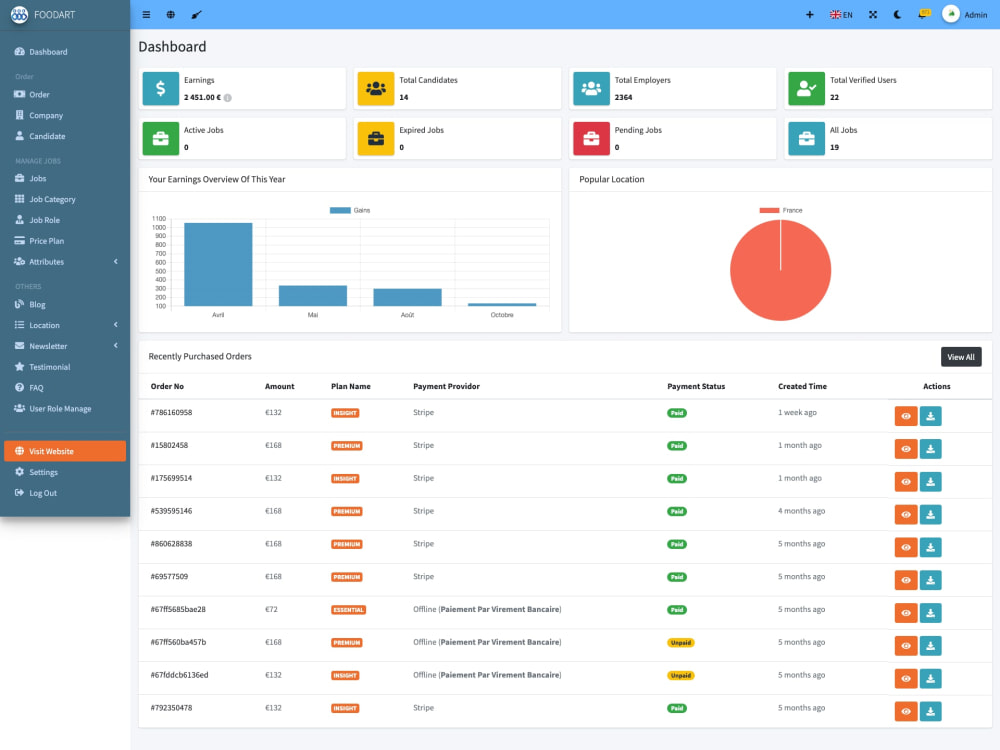The width and height of the screenshot is (1000, 750).
Task: Toggle the France legend in pie chart
Action: [781, 210]
